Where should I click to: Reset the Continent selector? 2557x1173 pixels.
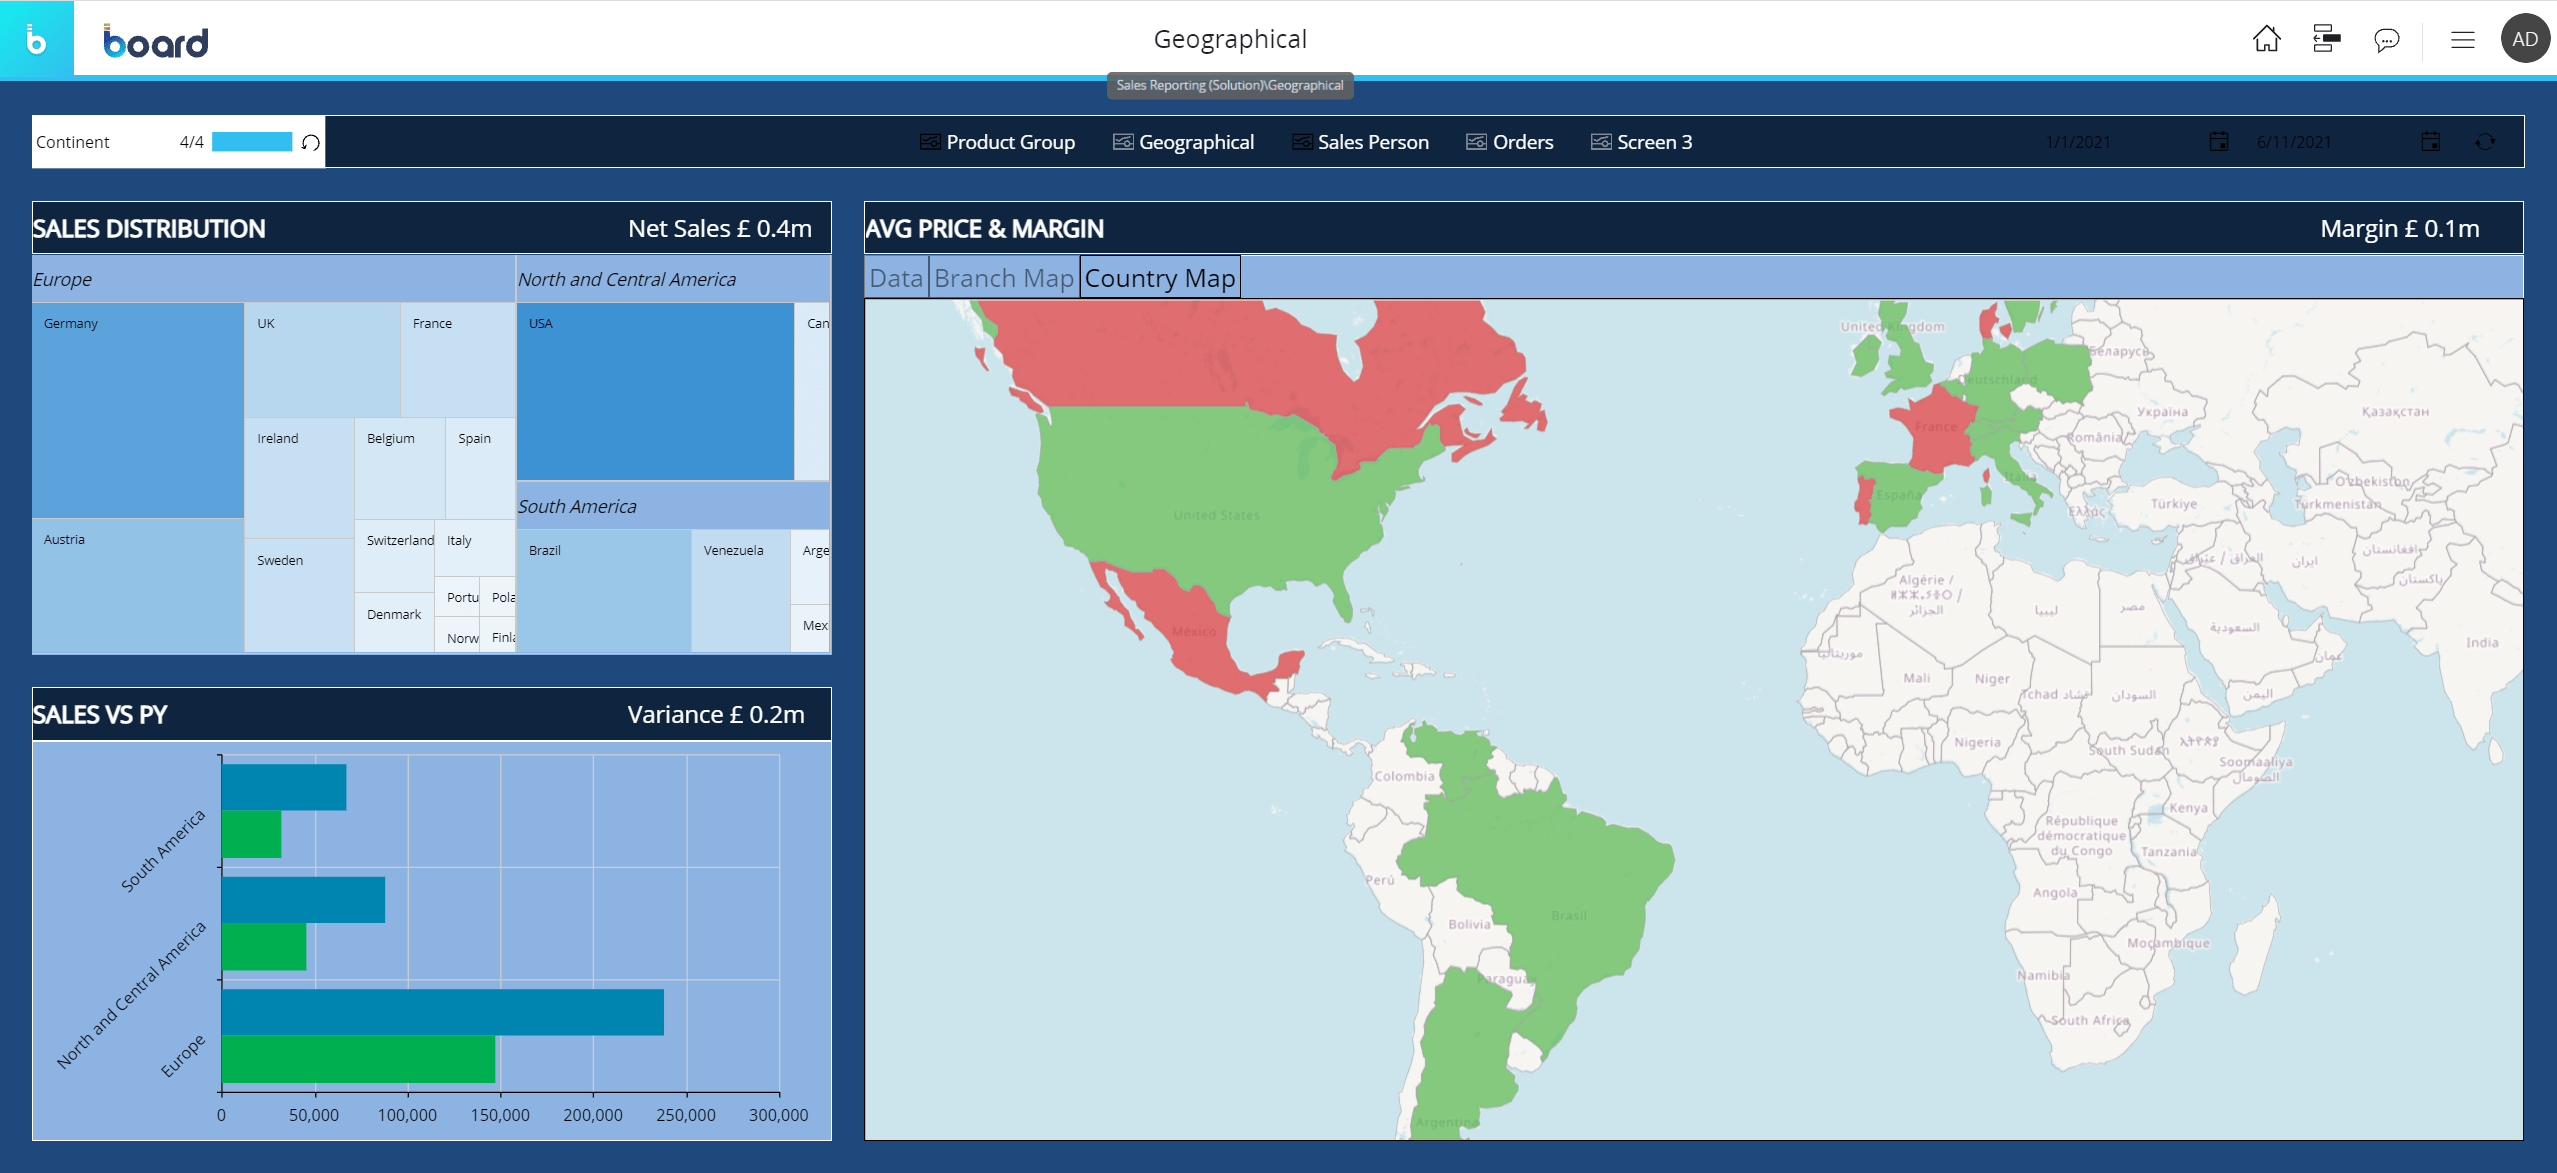(311, 143)
